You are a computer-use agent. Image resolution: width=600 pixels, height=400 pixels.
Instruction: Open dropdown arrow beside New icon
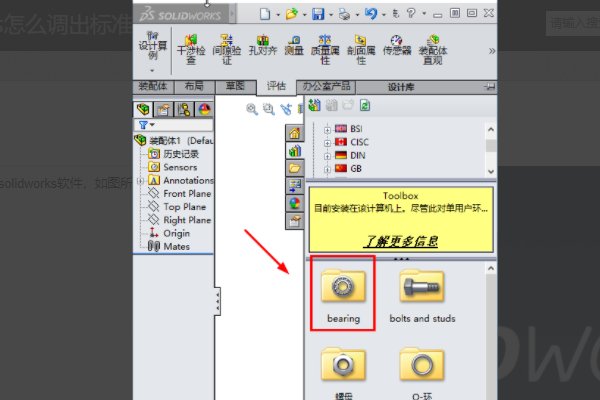click(278, 15)
